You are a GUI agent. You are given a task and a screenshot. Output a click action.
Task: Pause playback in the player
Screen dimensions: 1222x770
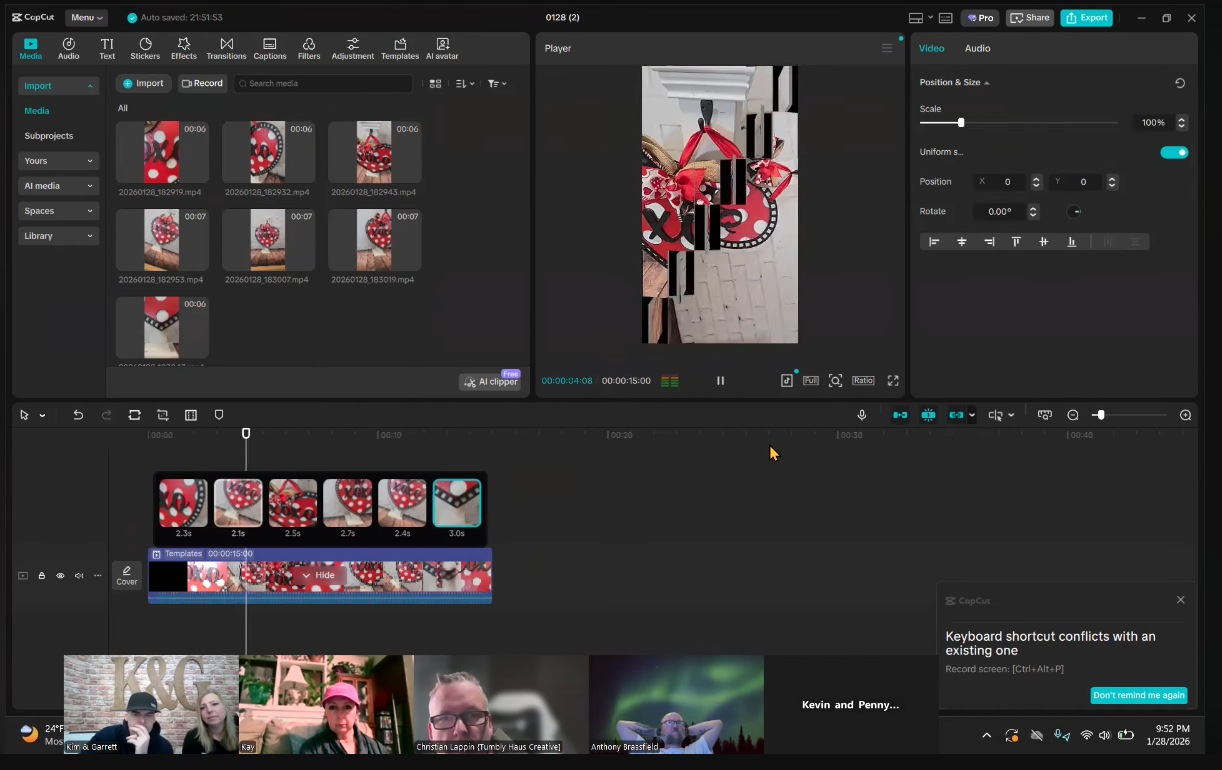[x=720, y=380]
